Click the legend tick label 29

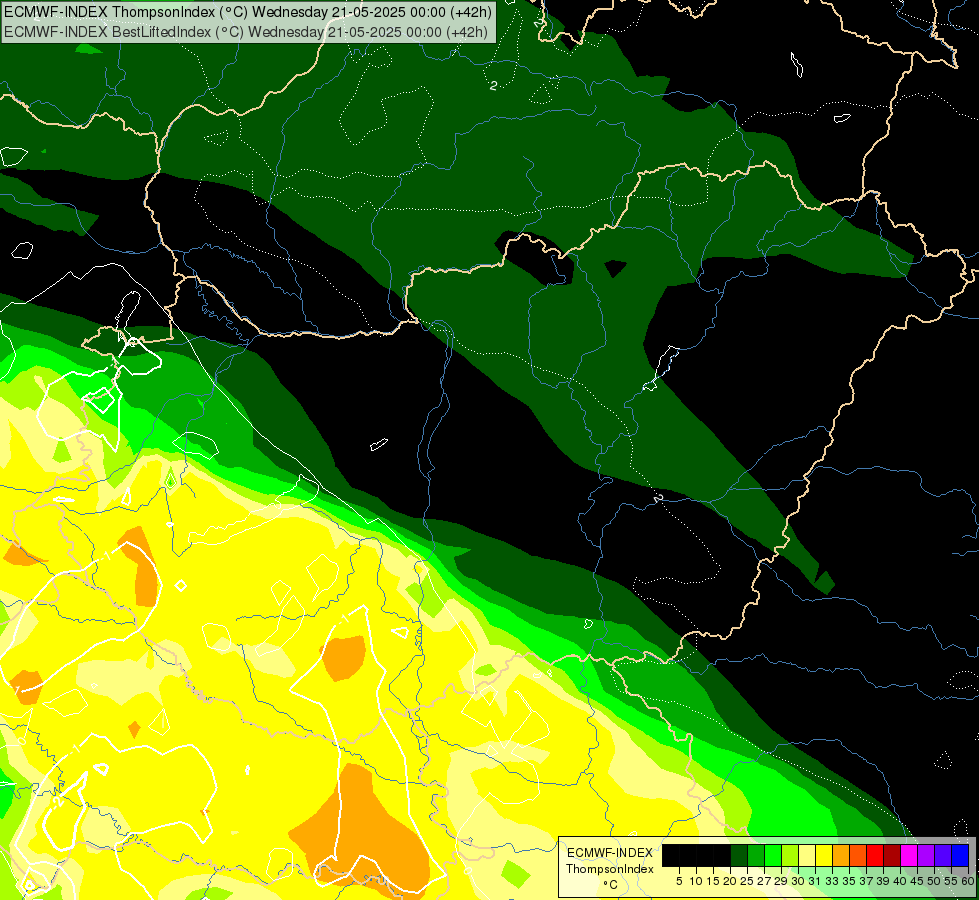point(781,881)
